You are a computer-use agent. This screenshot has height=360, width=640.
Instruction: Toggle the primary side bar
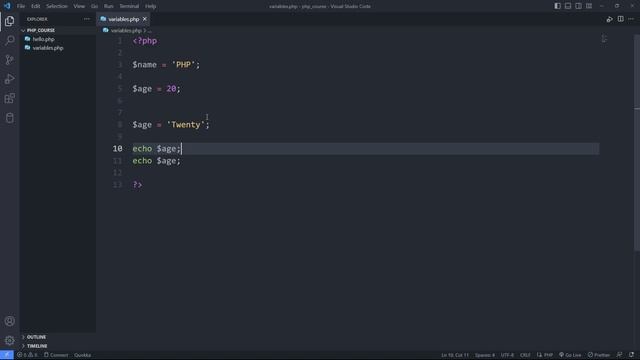click(557, 6)
